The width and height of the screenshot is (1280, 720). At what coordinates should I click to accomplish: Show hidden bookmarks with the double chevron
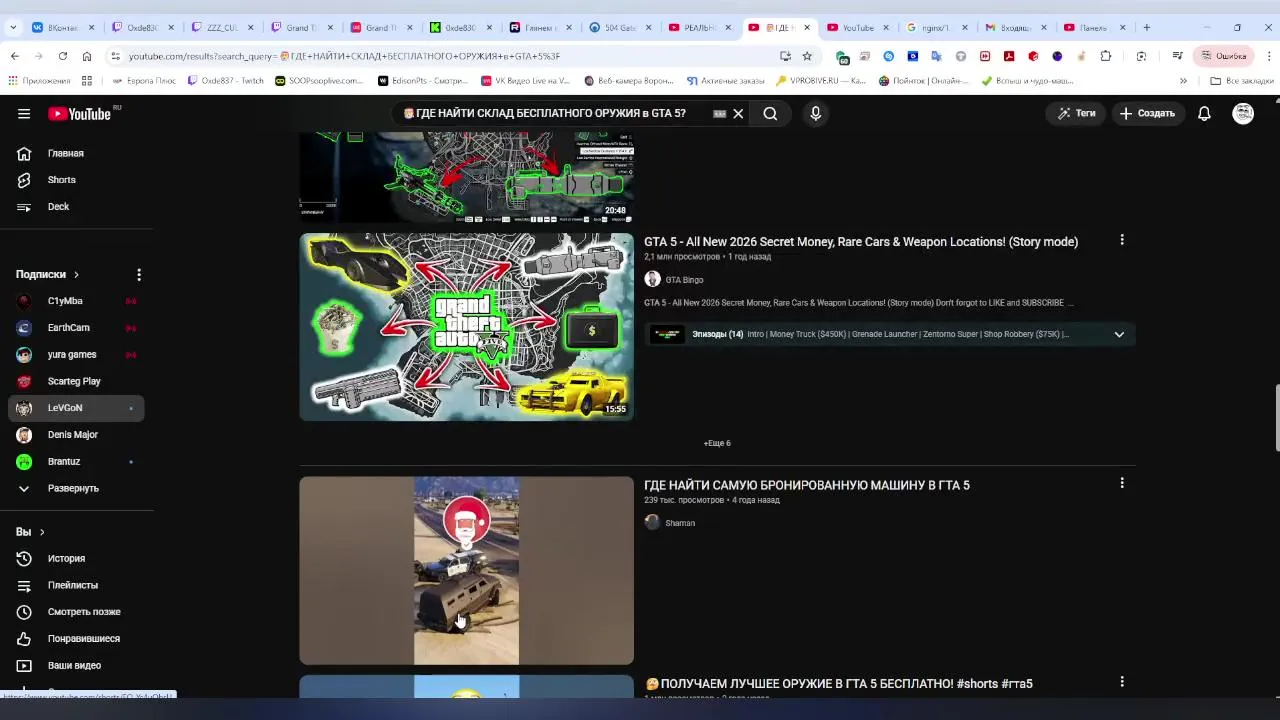tap(1183, 80)
